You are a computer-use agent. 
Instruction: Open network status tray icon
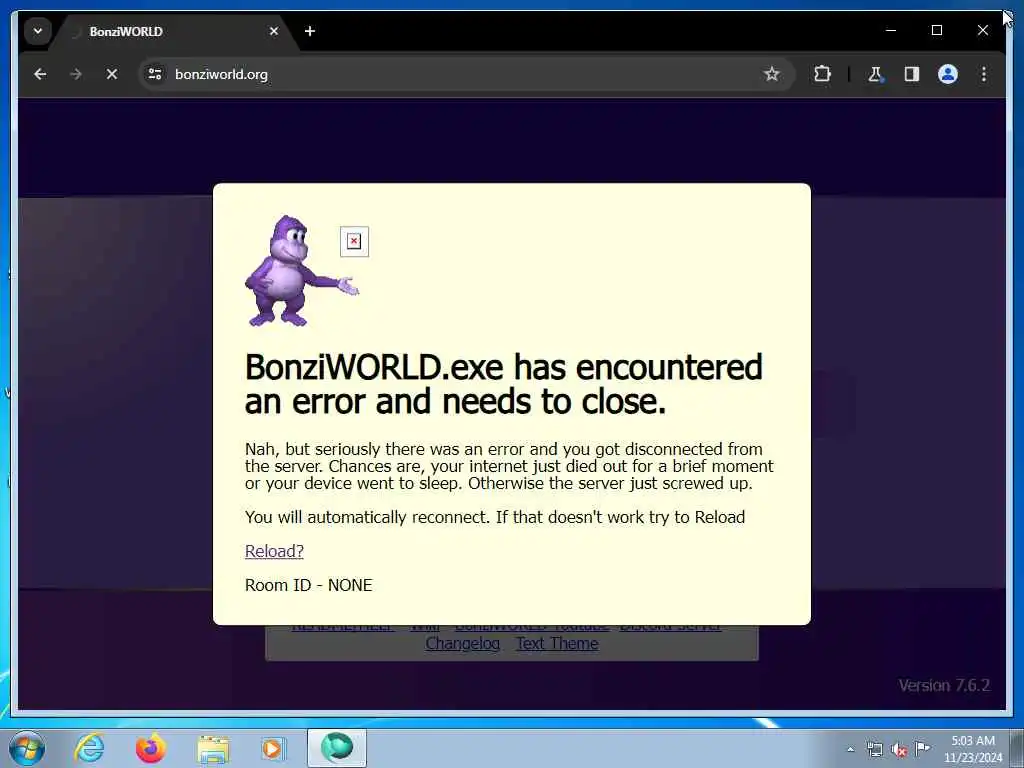[875, 749]
